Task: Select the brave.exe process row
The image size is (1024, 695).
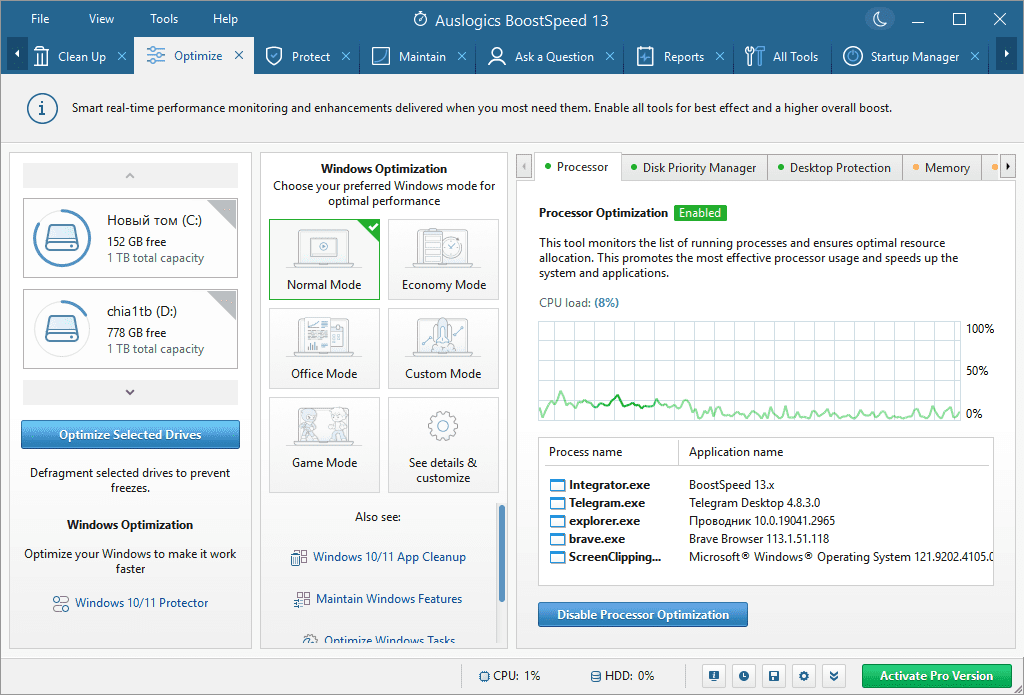Action: pos(769,539)
